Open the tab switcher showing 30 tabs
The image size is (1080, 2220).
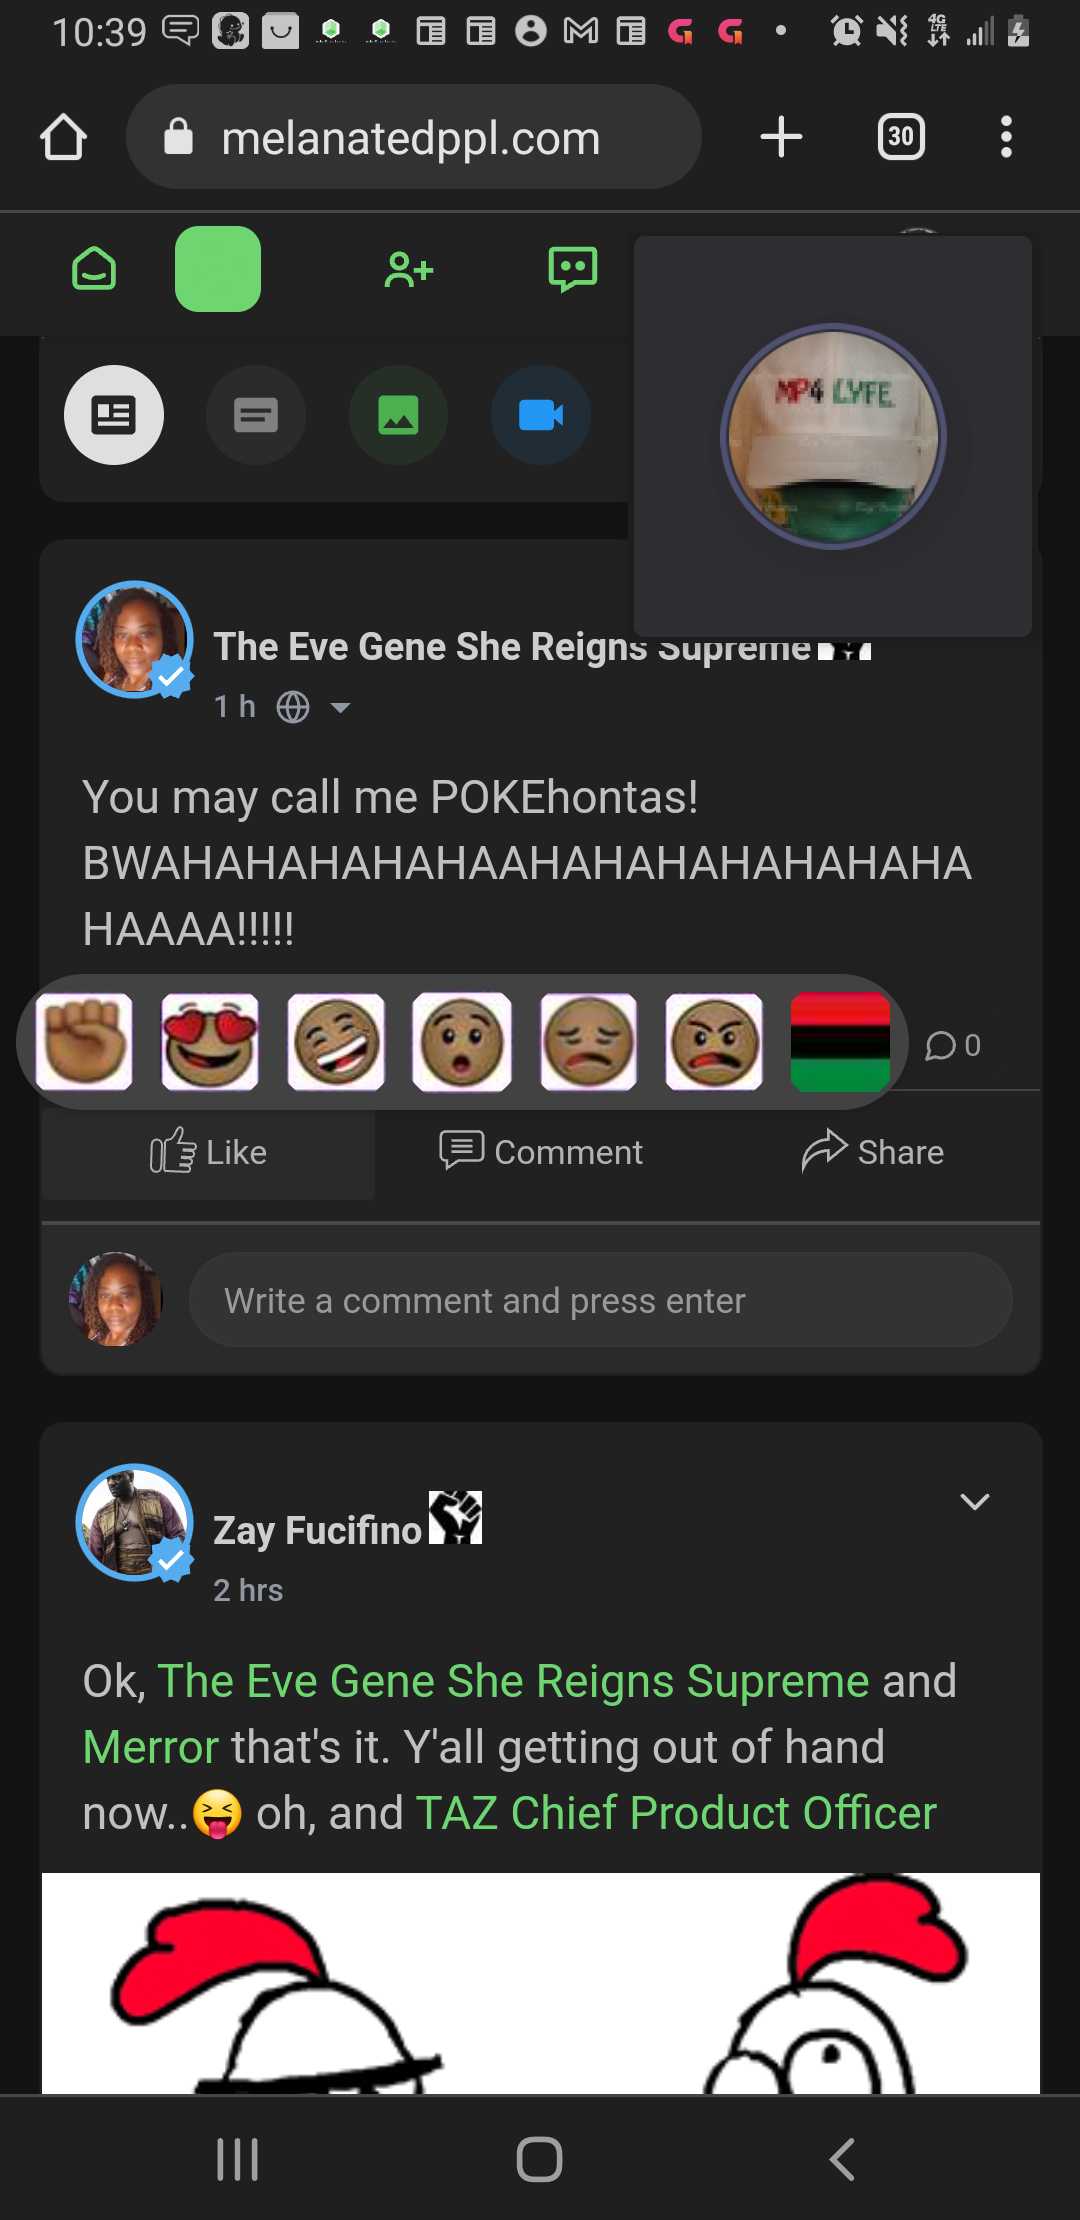[900, 137]
